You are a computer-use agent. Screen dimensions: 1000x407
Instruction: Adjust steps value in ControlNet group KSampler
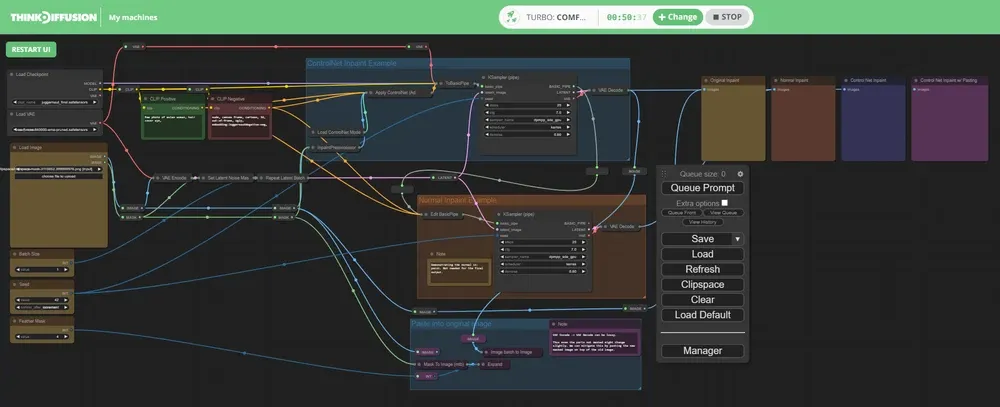[528, 105]
